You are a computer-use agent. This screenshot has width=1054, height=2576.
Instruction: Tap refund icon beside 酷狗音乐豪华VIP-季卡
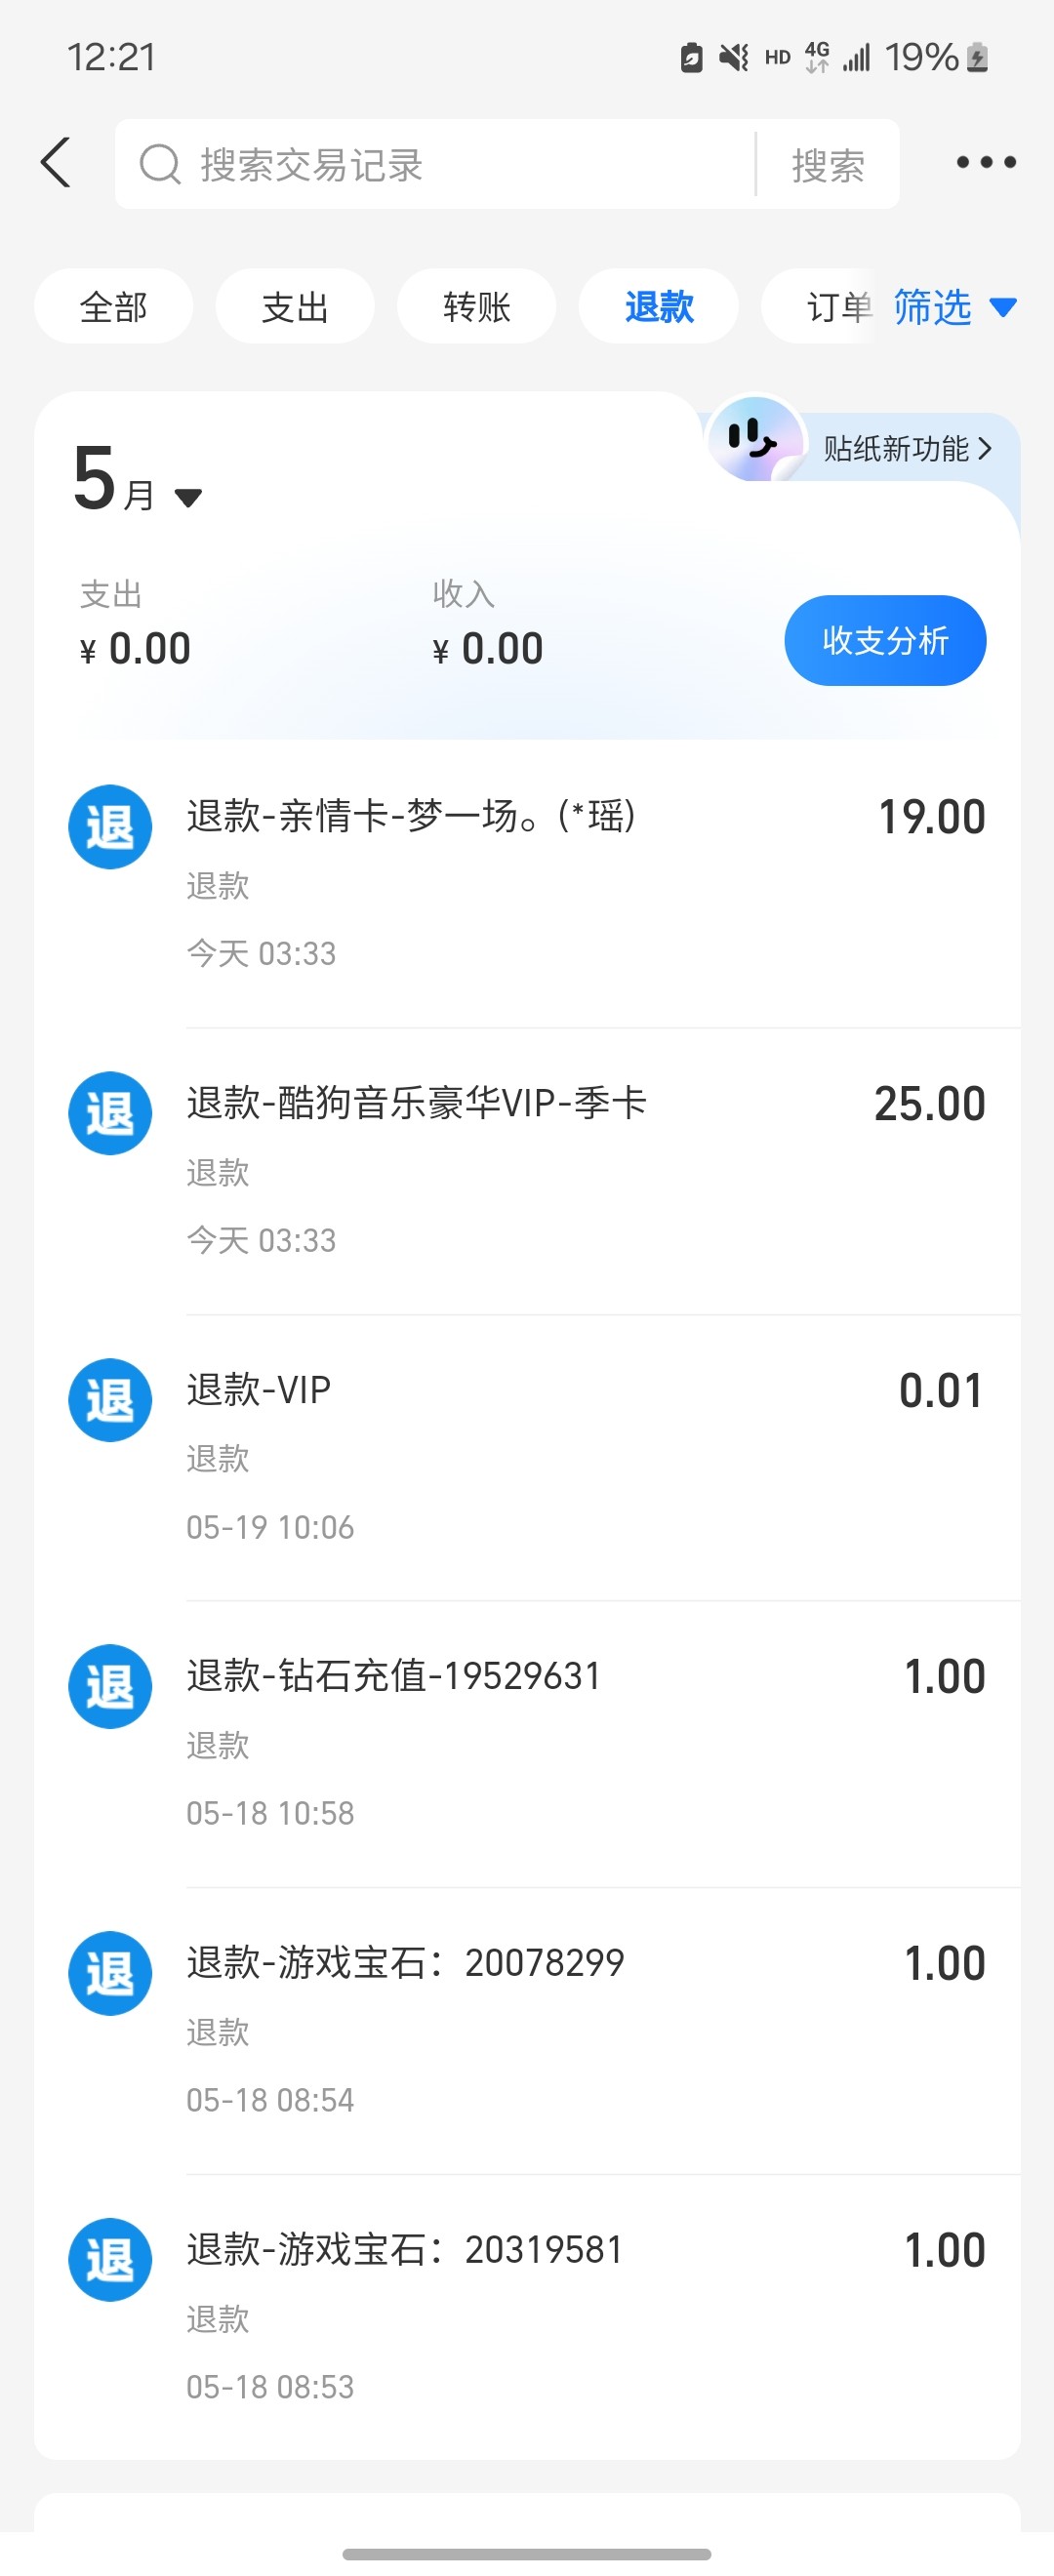[x=110, y=1113]
